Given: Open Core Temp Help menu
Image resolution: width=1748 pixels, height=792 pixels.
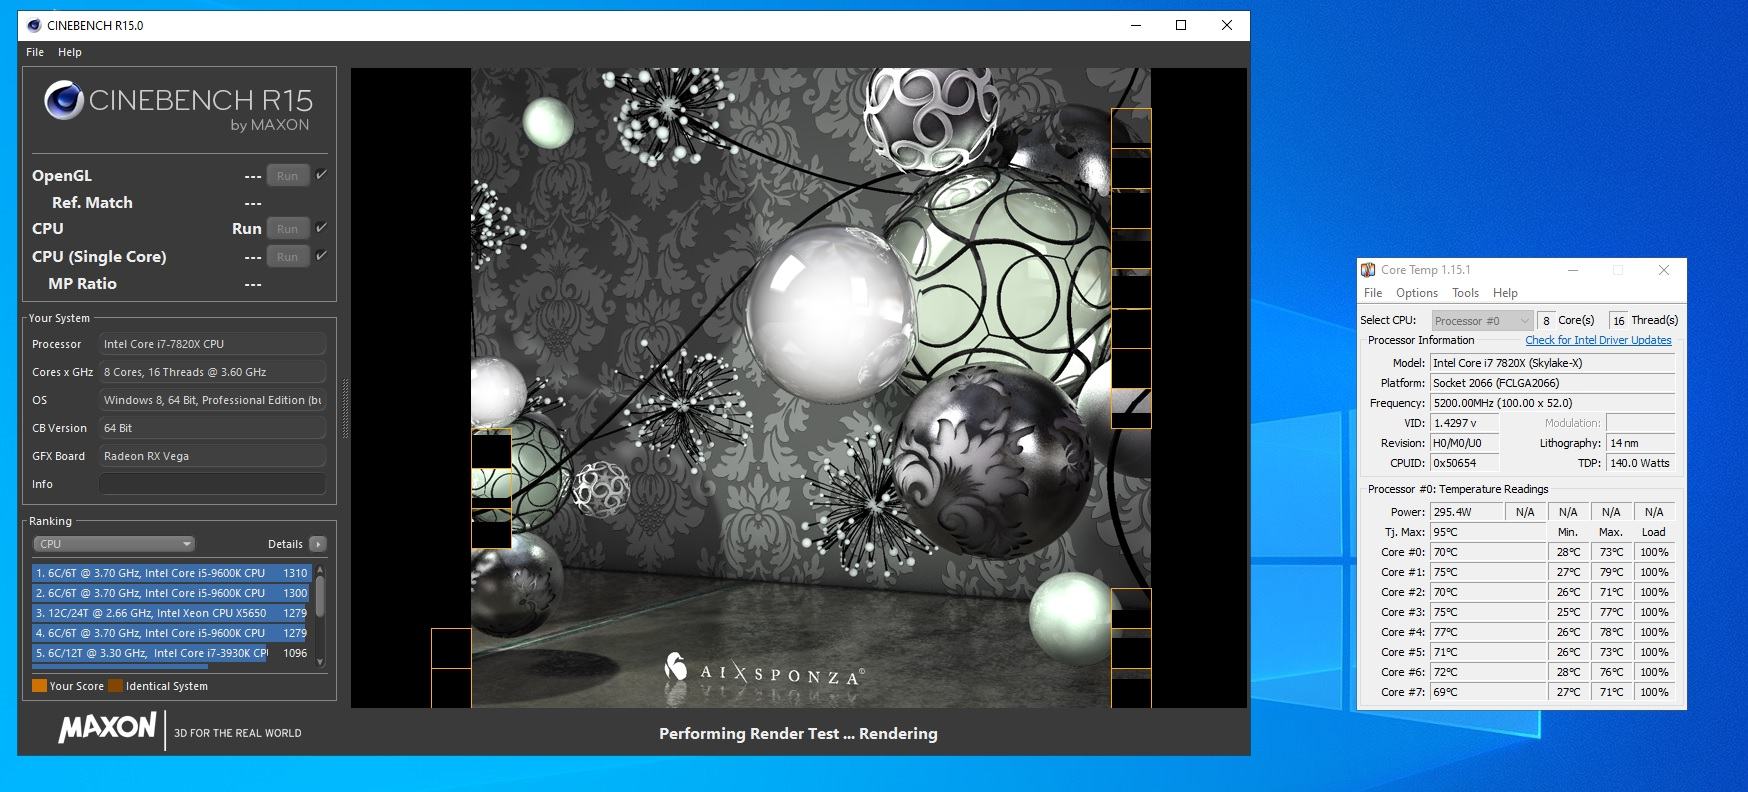Looking at the screenshot, I should point(1505,293).
